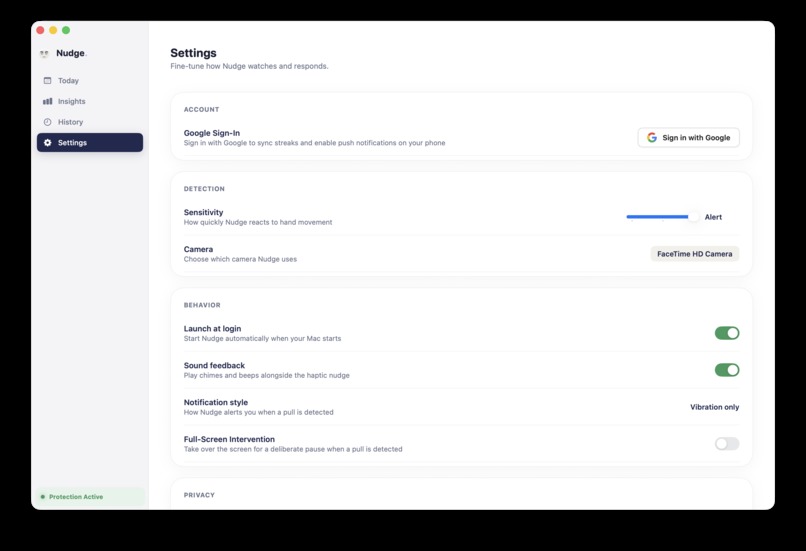Click the Sound feedback label
The width and height of the screenshot is (806, 551).
(214, 365)
